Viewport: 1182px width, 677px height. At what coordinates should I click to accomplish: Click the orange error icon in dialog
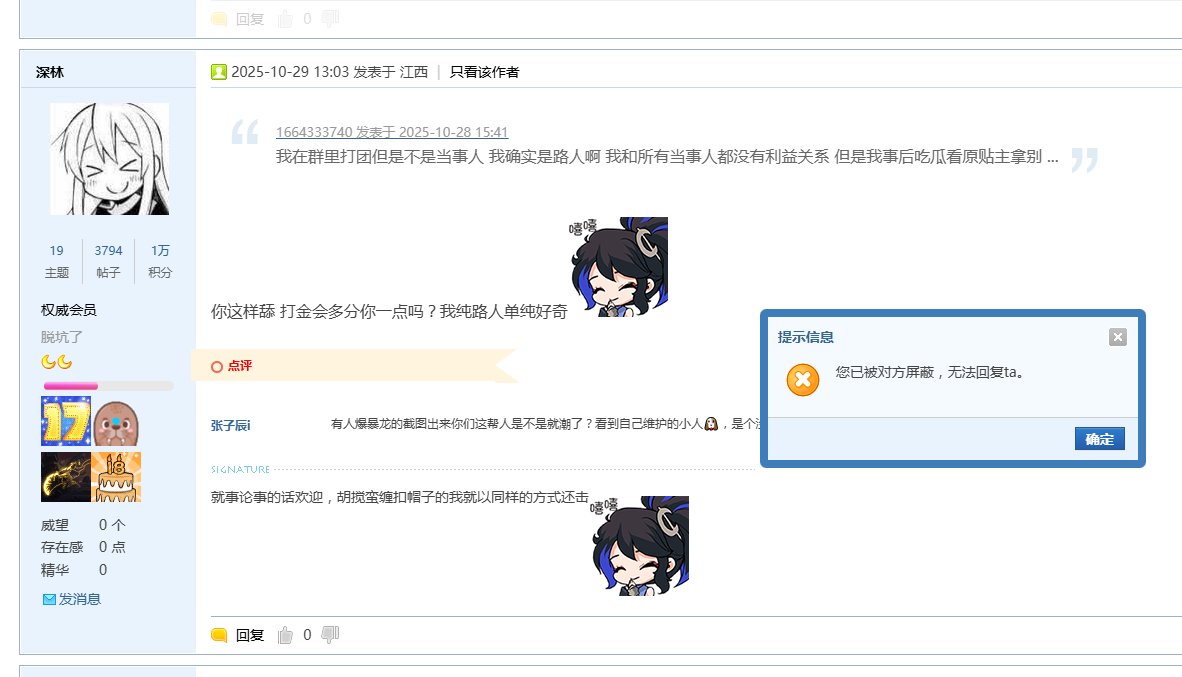click(803, 379)
